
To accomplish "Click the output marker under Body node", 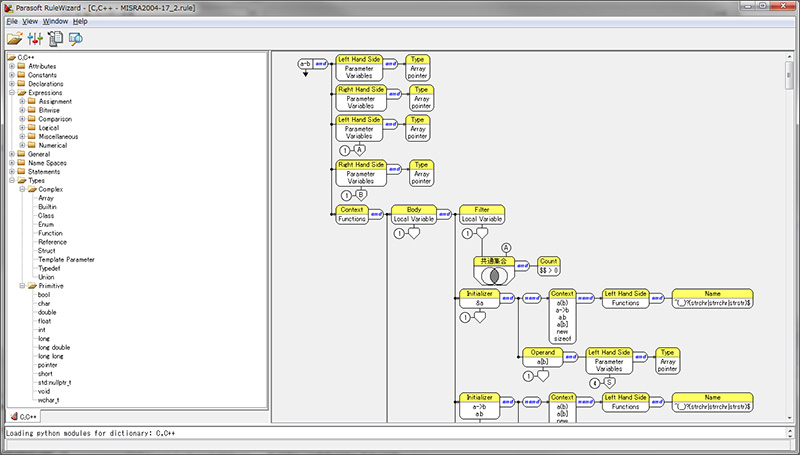I will pyautogui.click(x=414, y=234).
